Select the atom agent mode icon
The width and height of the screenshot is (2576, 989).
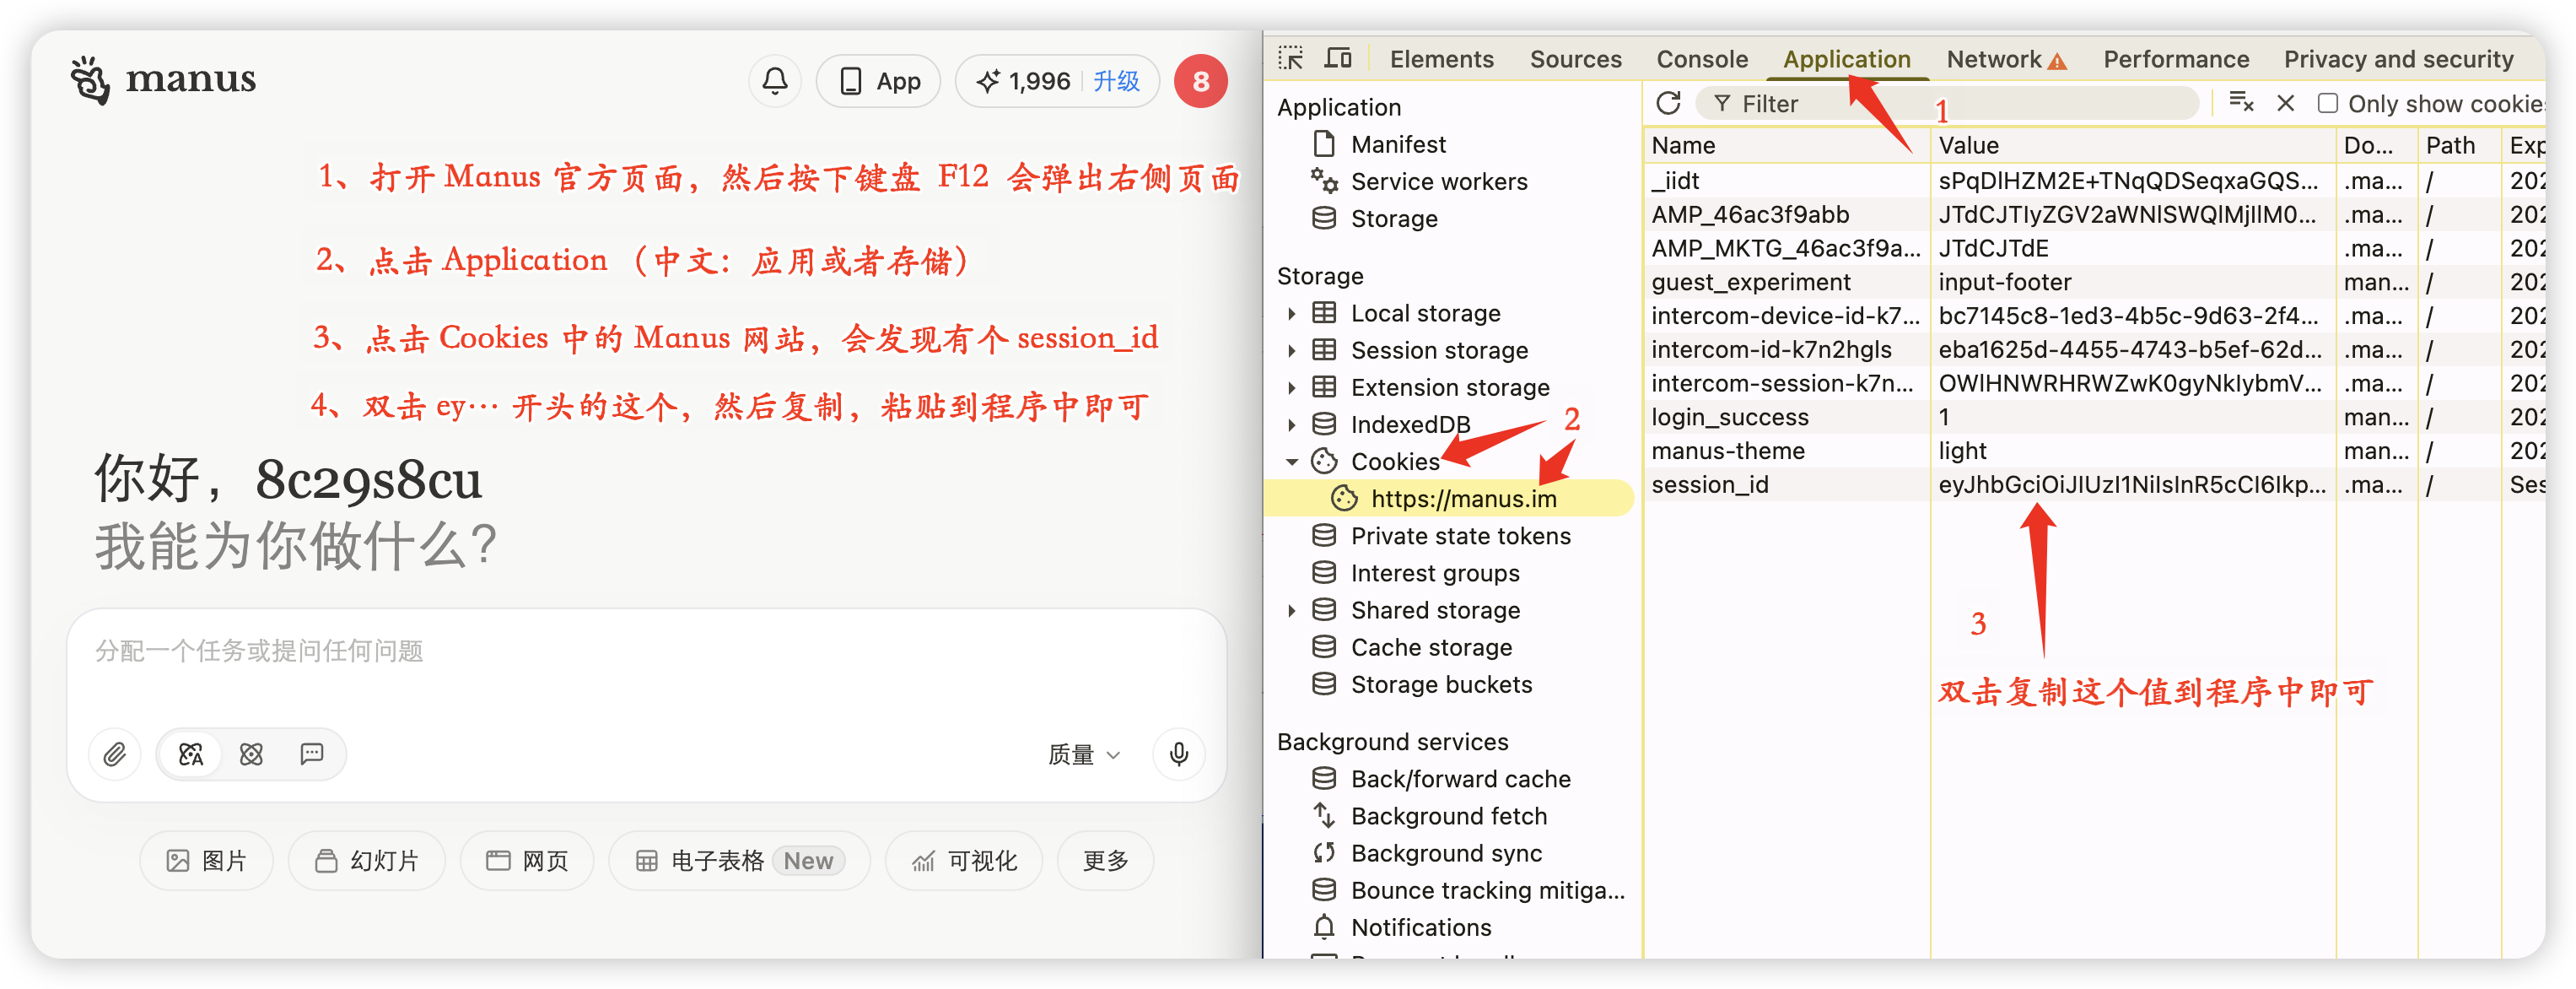(x=251, y=754)
